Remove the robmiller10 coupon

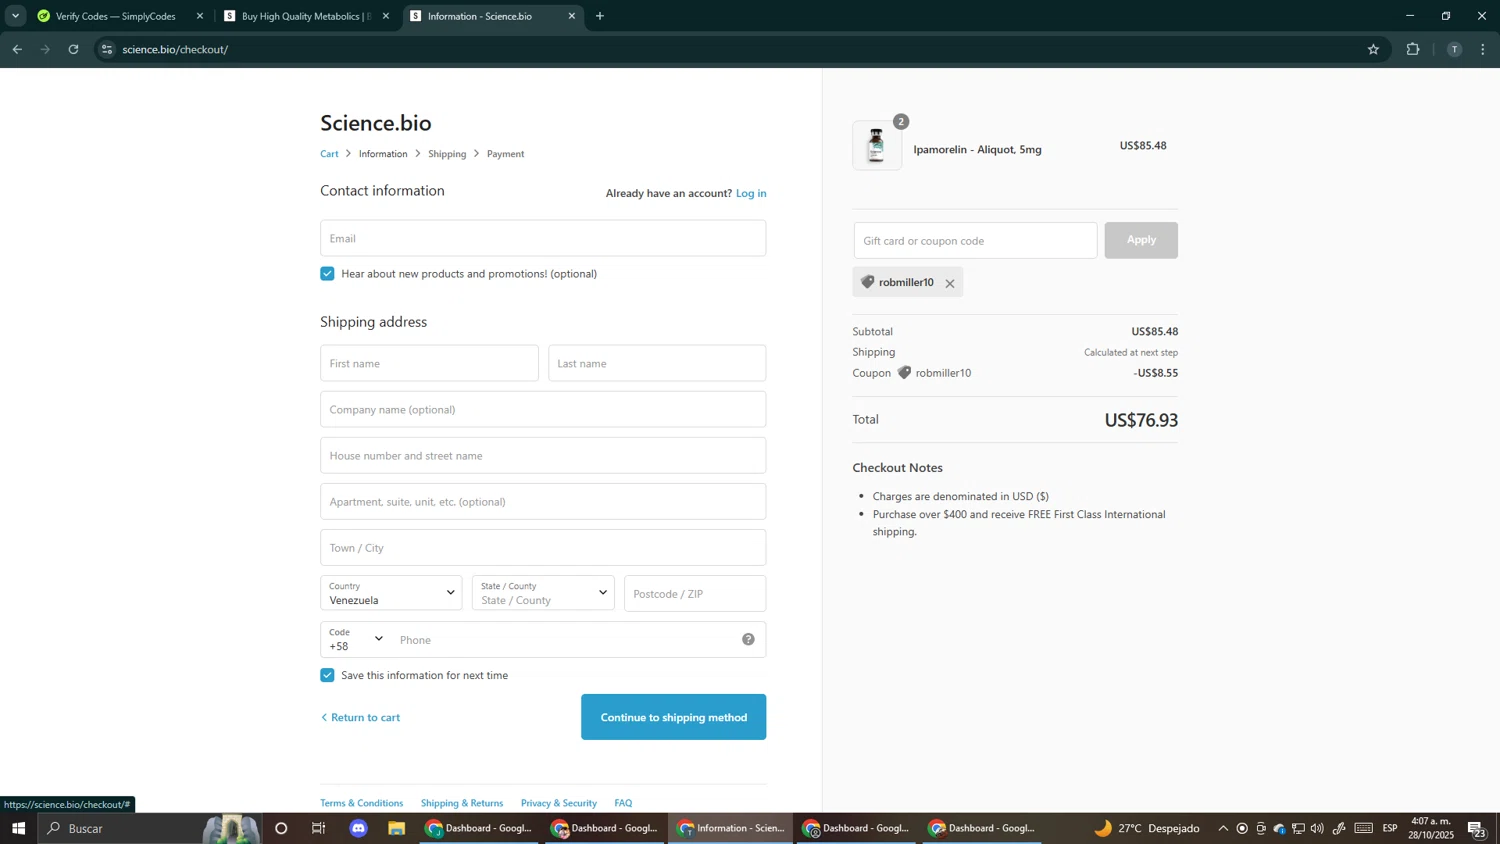950,284
